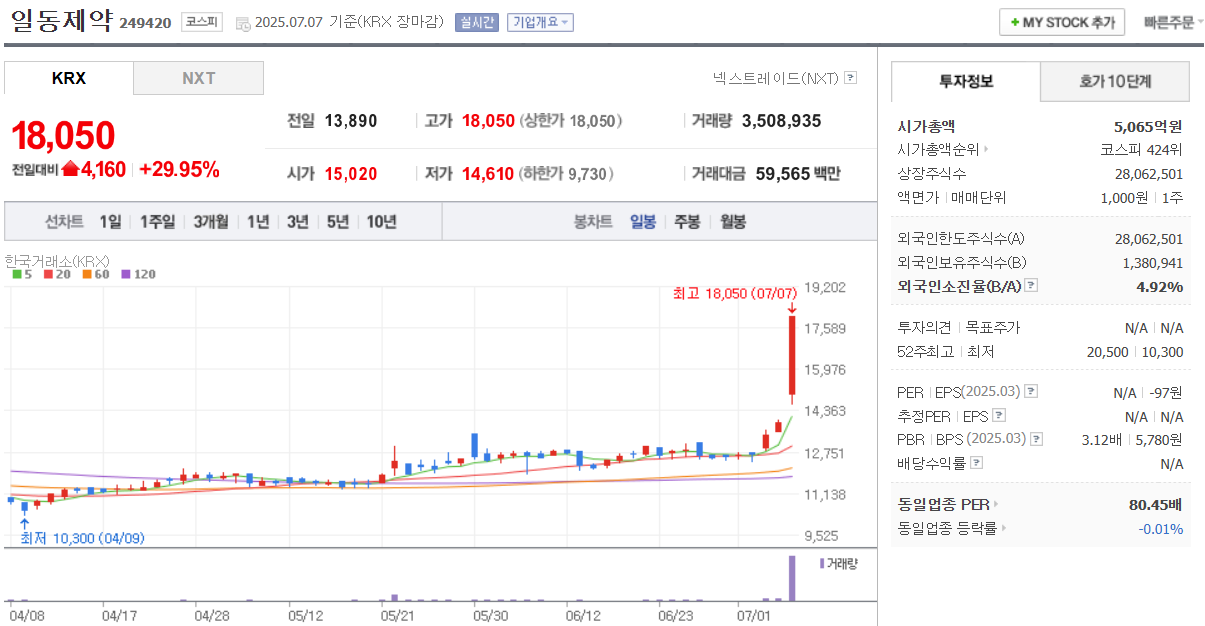This screenshot has width=1205, height=626.
Task: Click the stock code 249420
Action: coord(145,23)
